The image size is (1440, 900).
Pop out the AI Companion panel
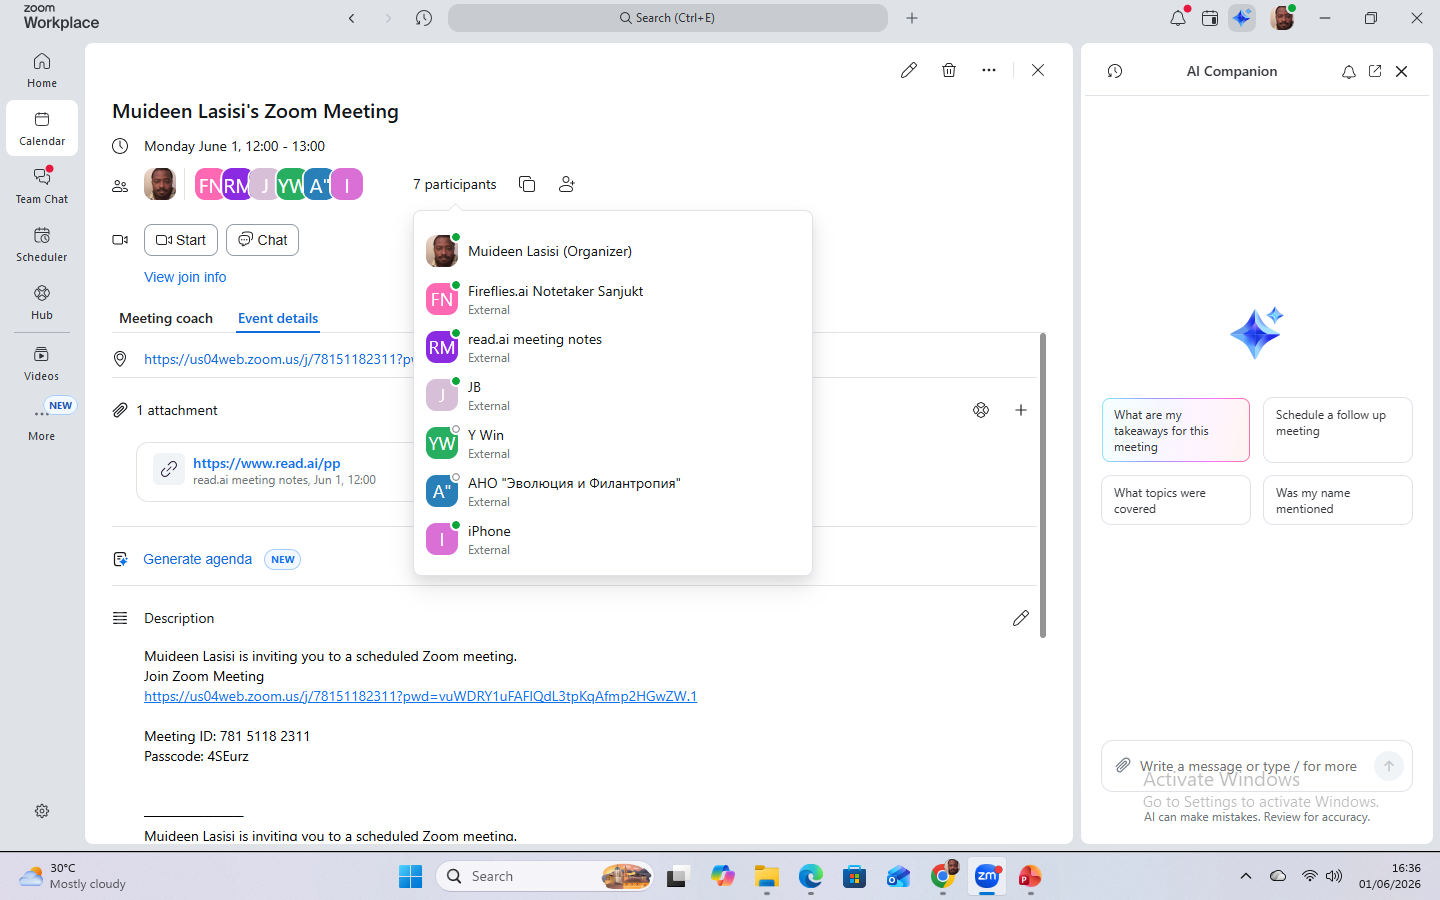tap(1375, 71)
